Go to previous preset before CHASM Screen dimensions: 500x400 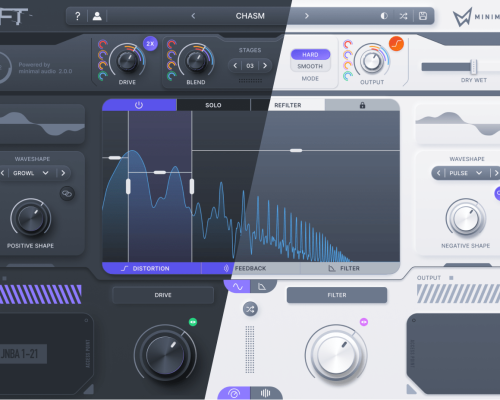coord(193,16)
